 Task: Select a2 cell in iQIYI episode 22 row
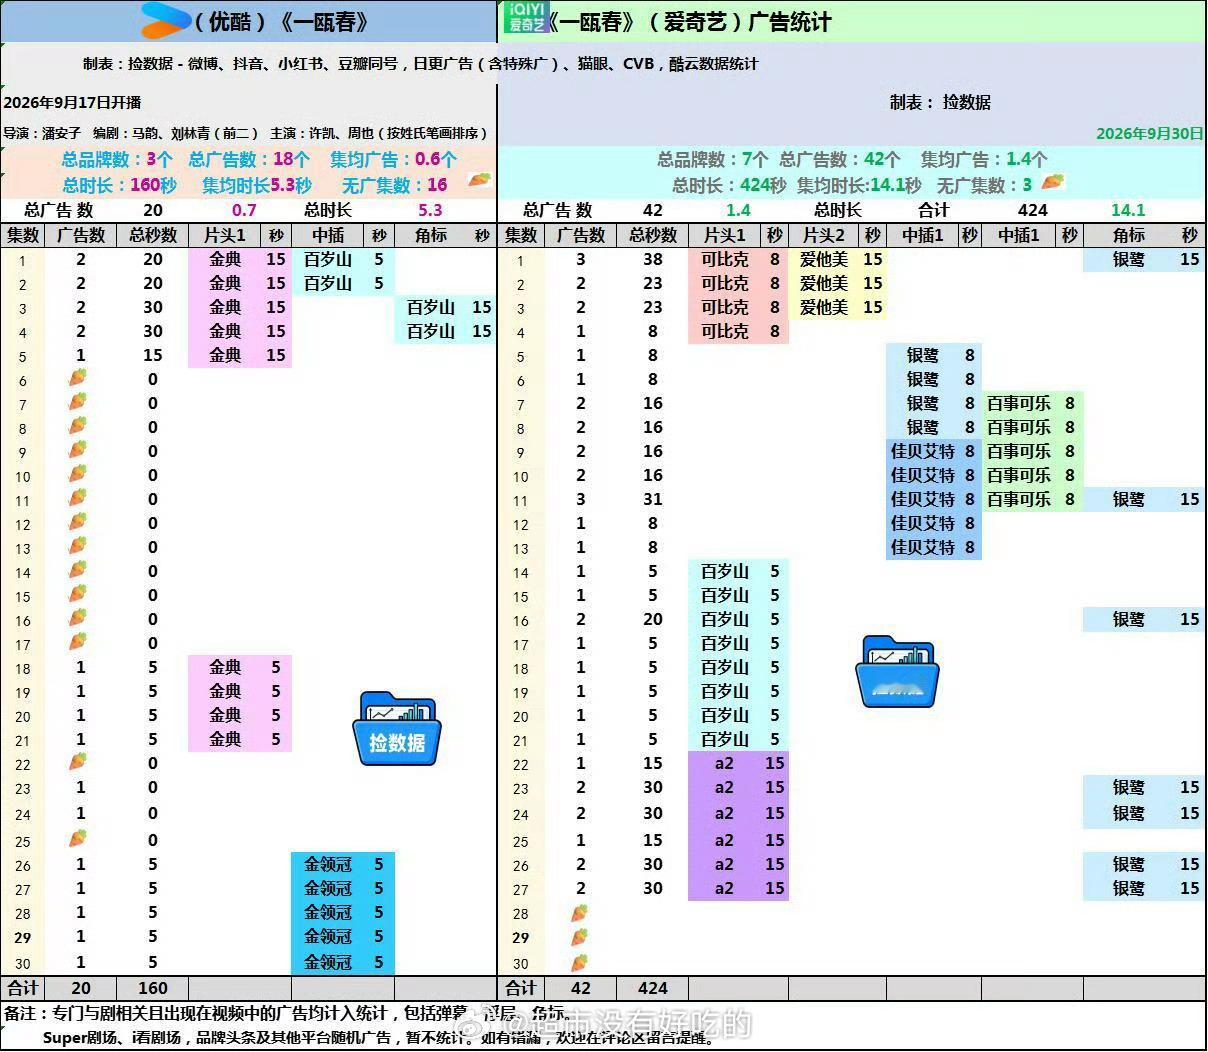click(725, 763)
